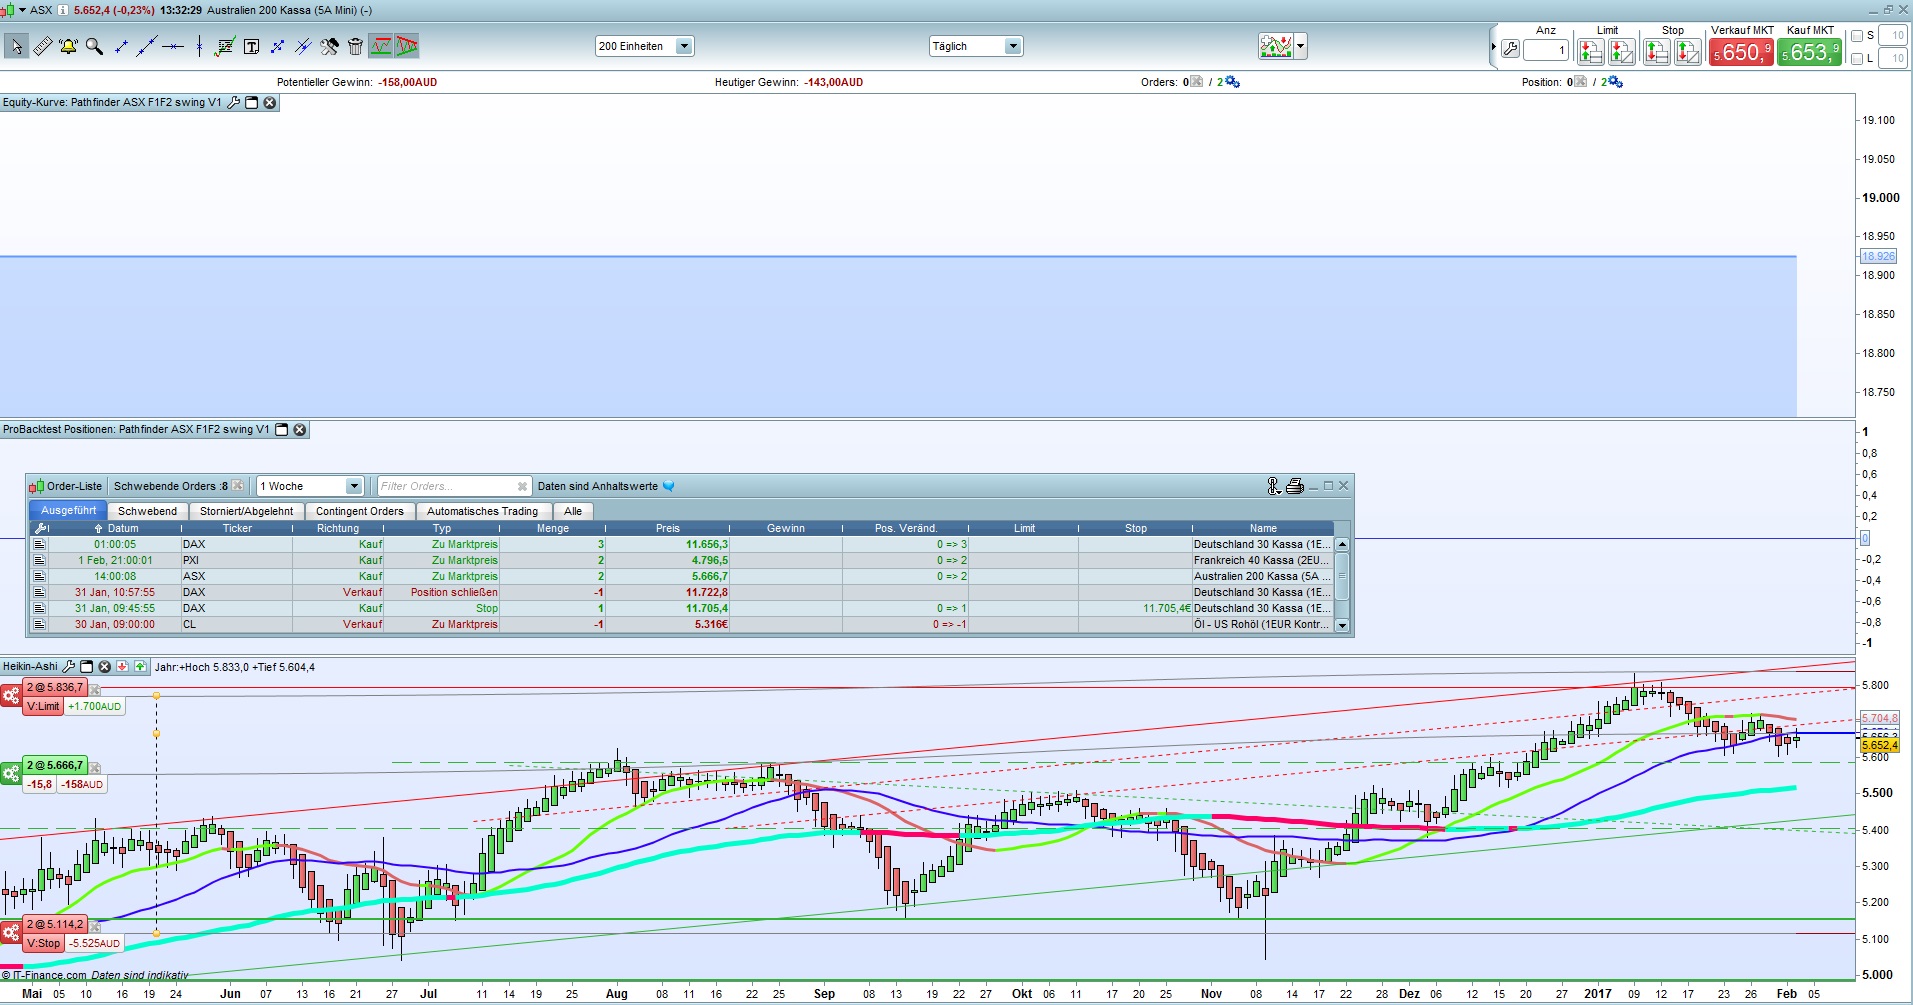Select the text annotation tool
This screenshot has width=1913, height=1005.
click(251, 46)
